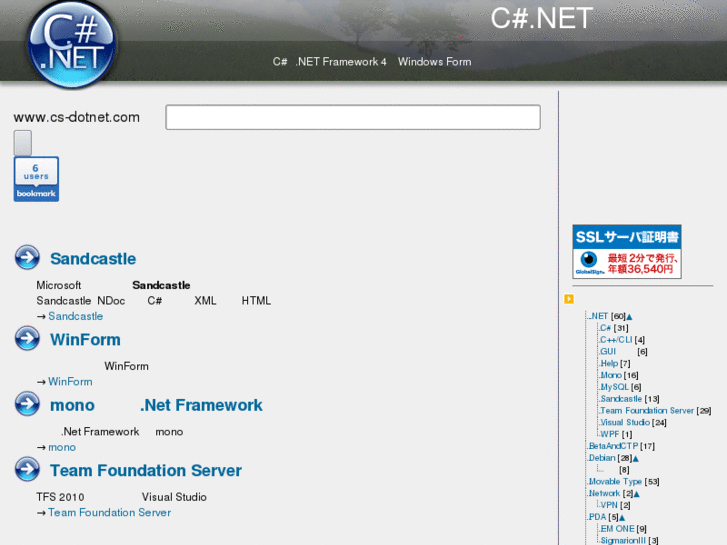Open the BetaAndCTP [17] category
727x545 pixels.
pyautogui.click(x=613, y=446)
